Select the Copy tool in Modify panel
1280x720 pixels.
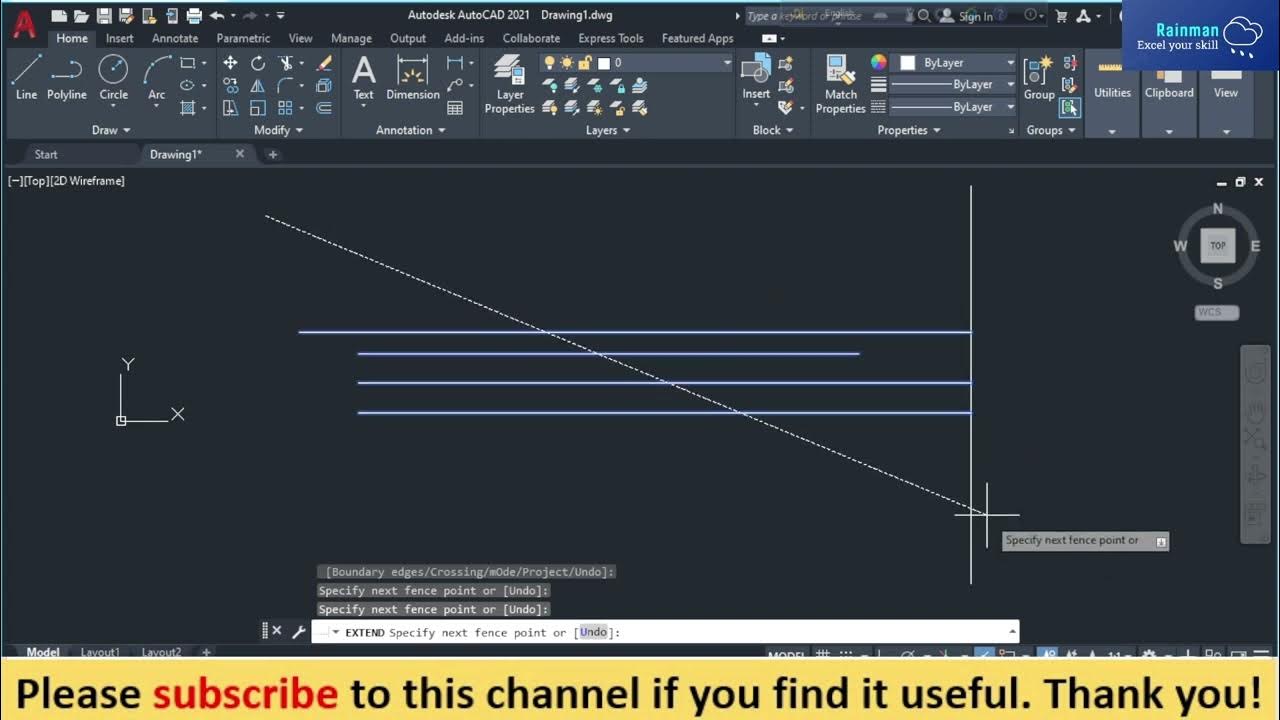[x=230, y=86]
